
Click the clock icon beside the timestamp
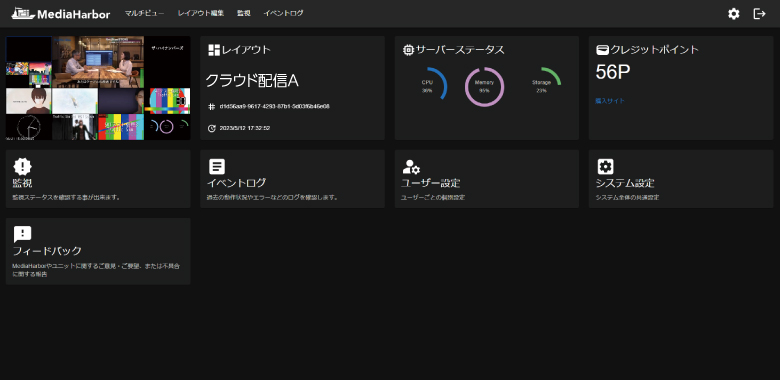(x=211, y=128)
